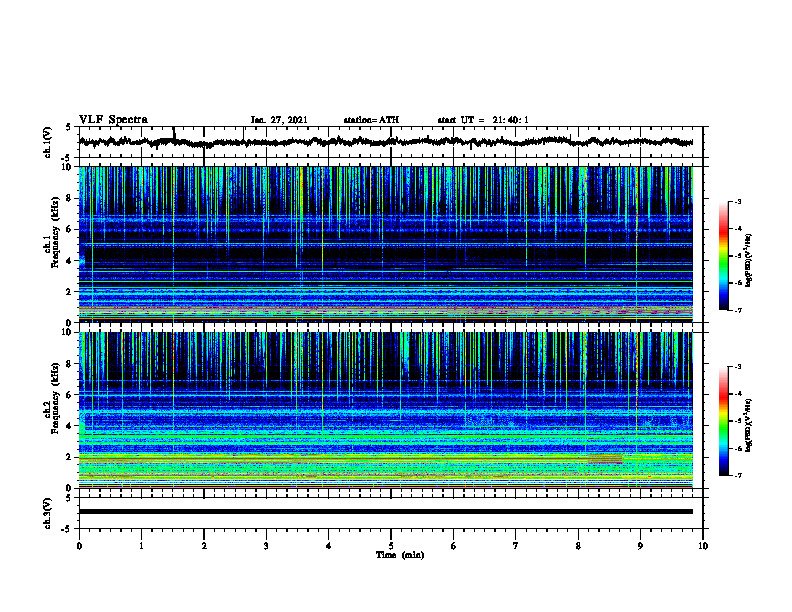Click the "-3" label on ch.1 colorbar

pos(737,202)
